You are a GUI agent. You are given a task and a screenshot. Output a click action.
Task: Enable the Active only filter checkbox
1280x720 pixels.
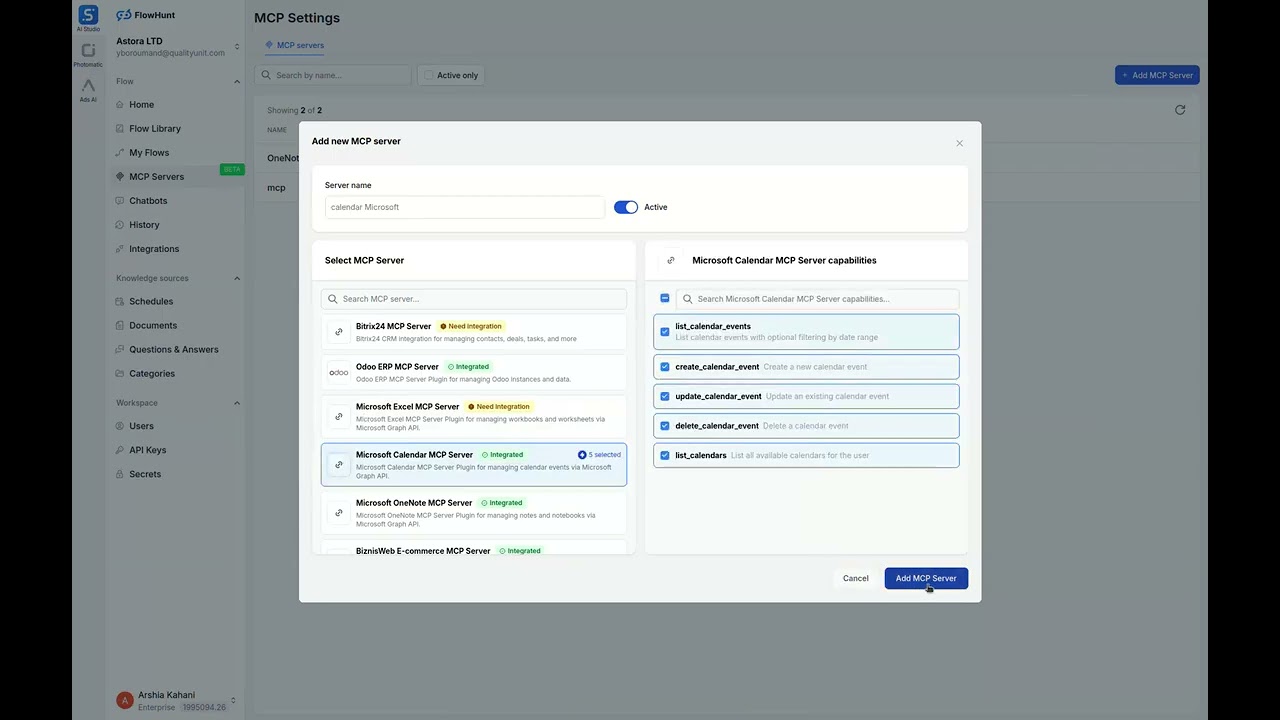[x=429, y=75]
